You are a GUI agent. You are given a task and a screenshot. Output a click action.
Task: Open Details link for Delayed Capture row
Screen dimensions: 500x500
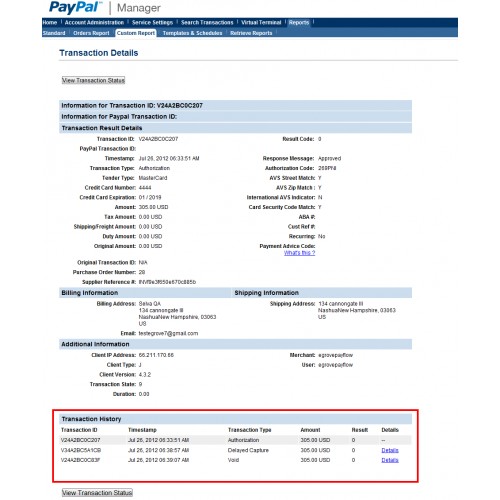click(x=390, y=450)
